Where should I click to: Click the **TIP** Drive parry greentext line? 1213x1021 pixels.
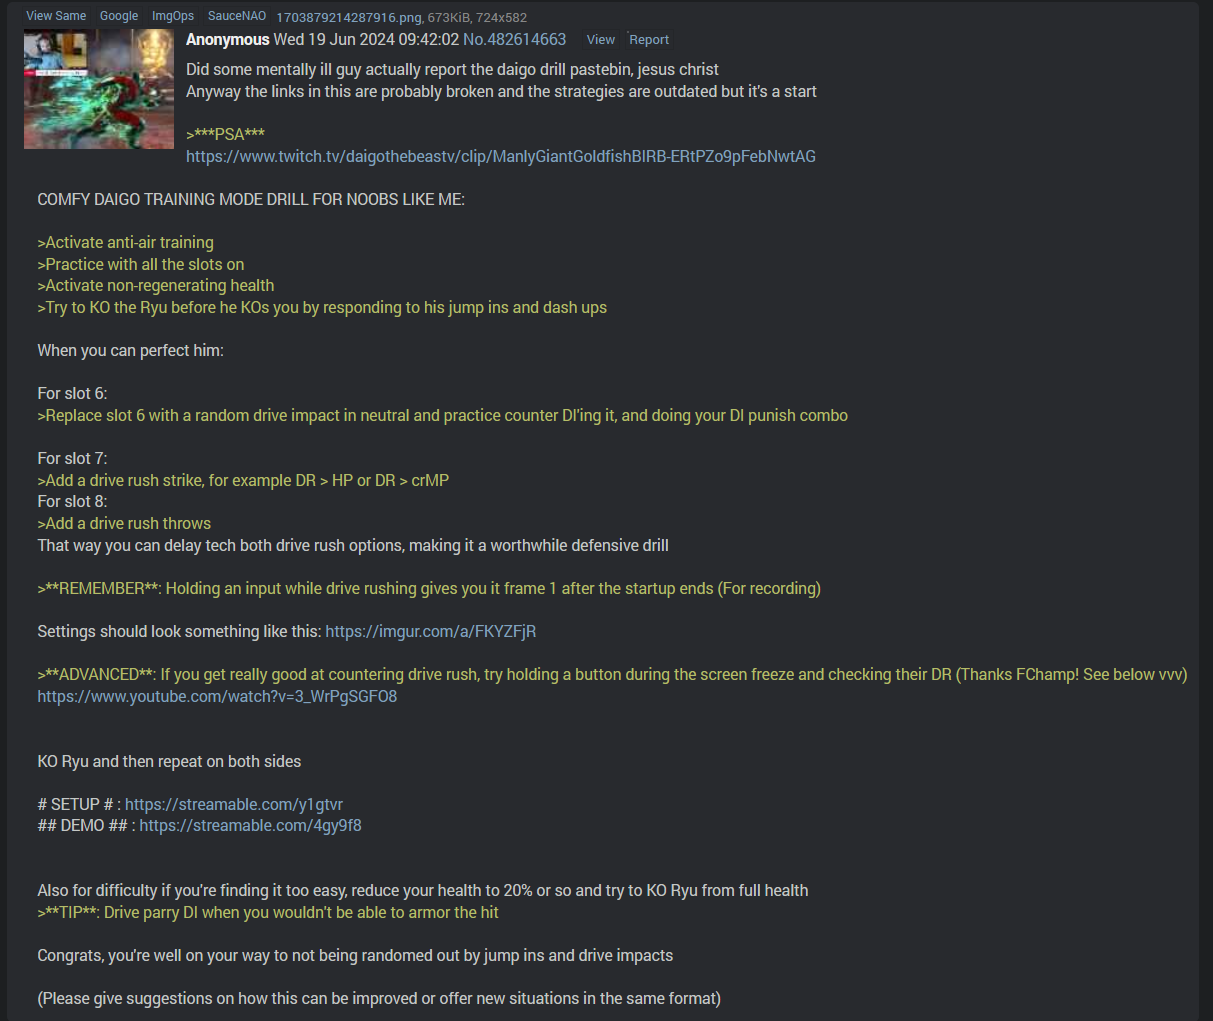pyautogui.click(x=268, y=912)
